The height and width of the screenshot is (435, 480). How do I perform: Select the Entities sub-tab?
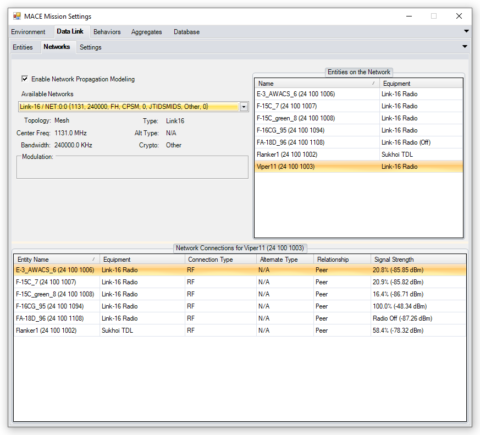coord(23,47)
